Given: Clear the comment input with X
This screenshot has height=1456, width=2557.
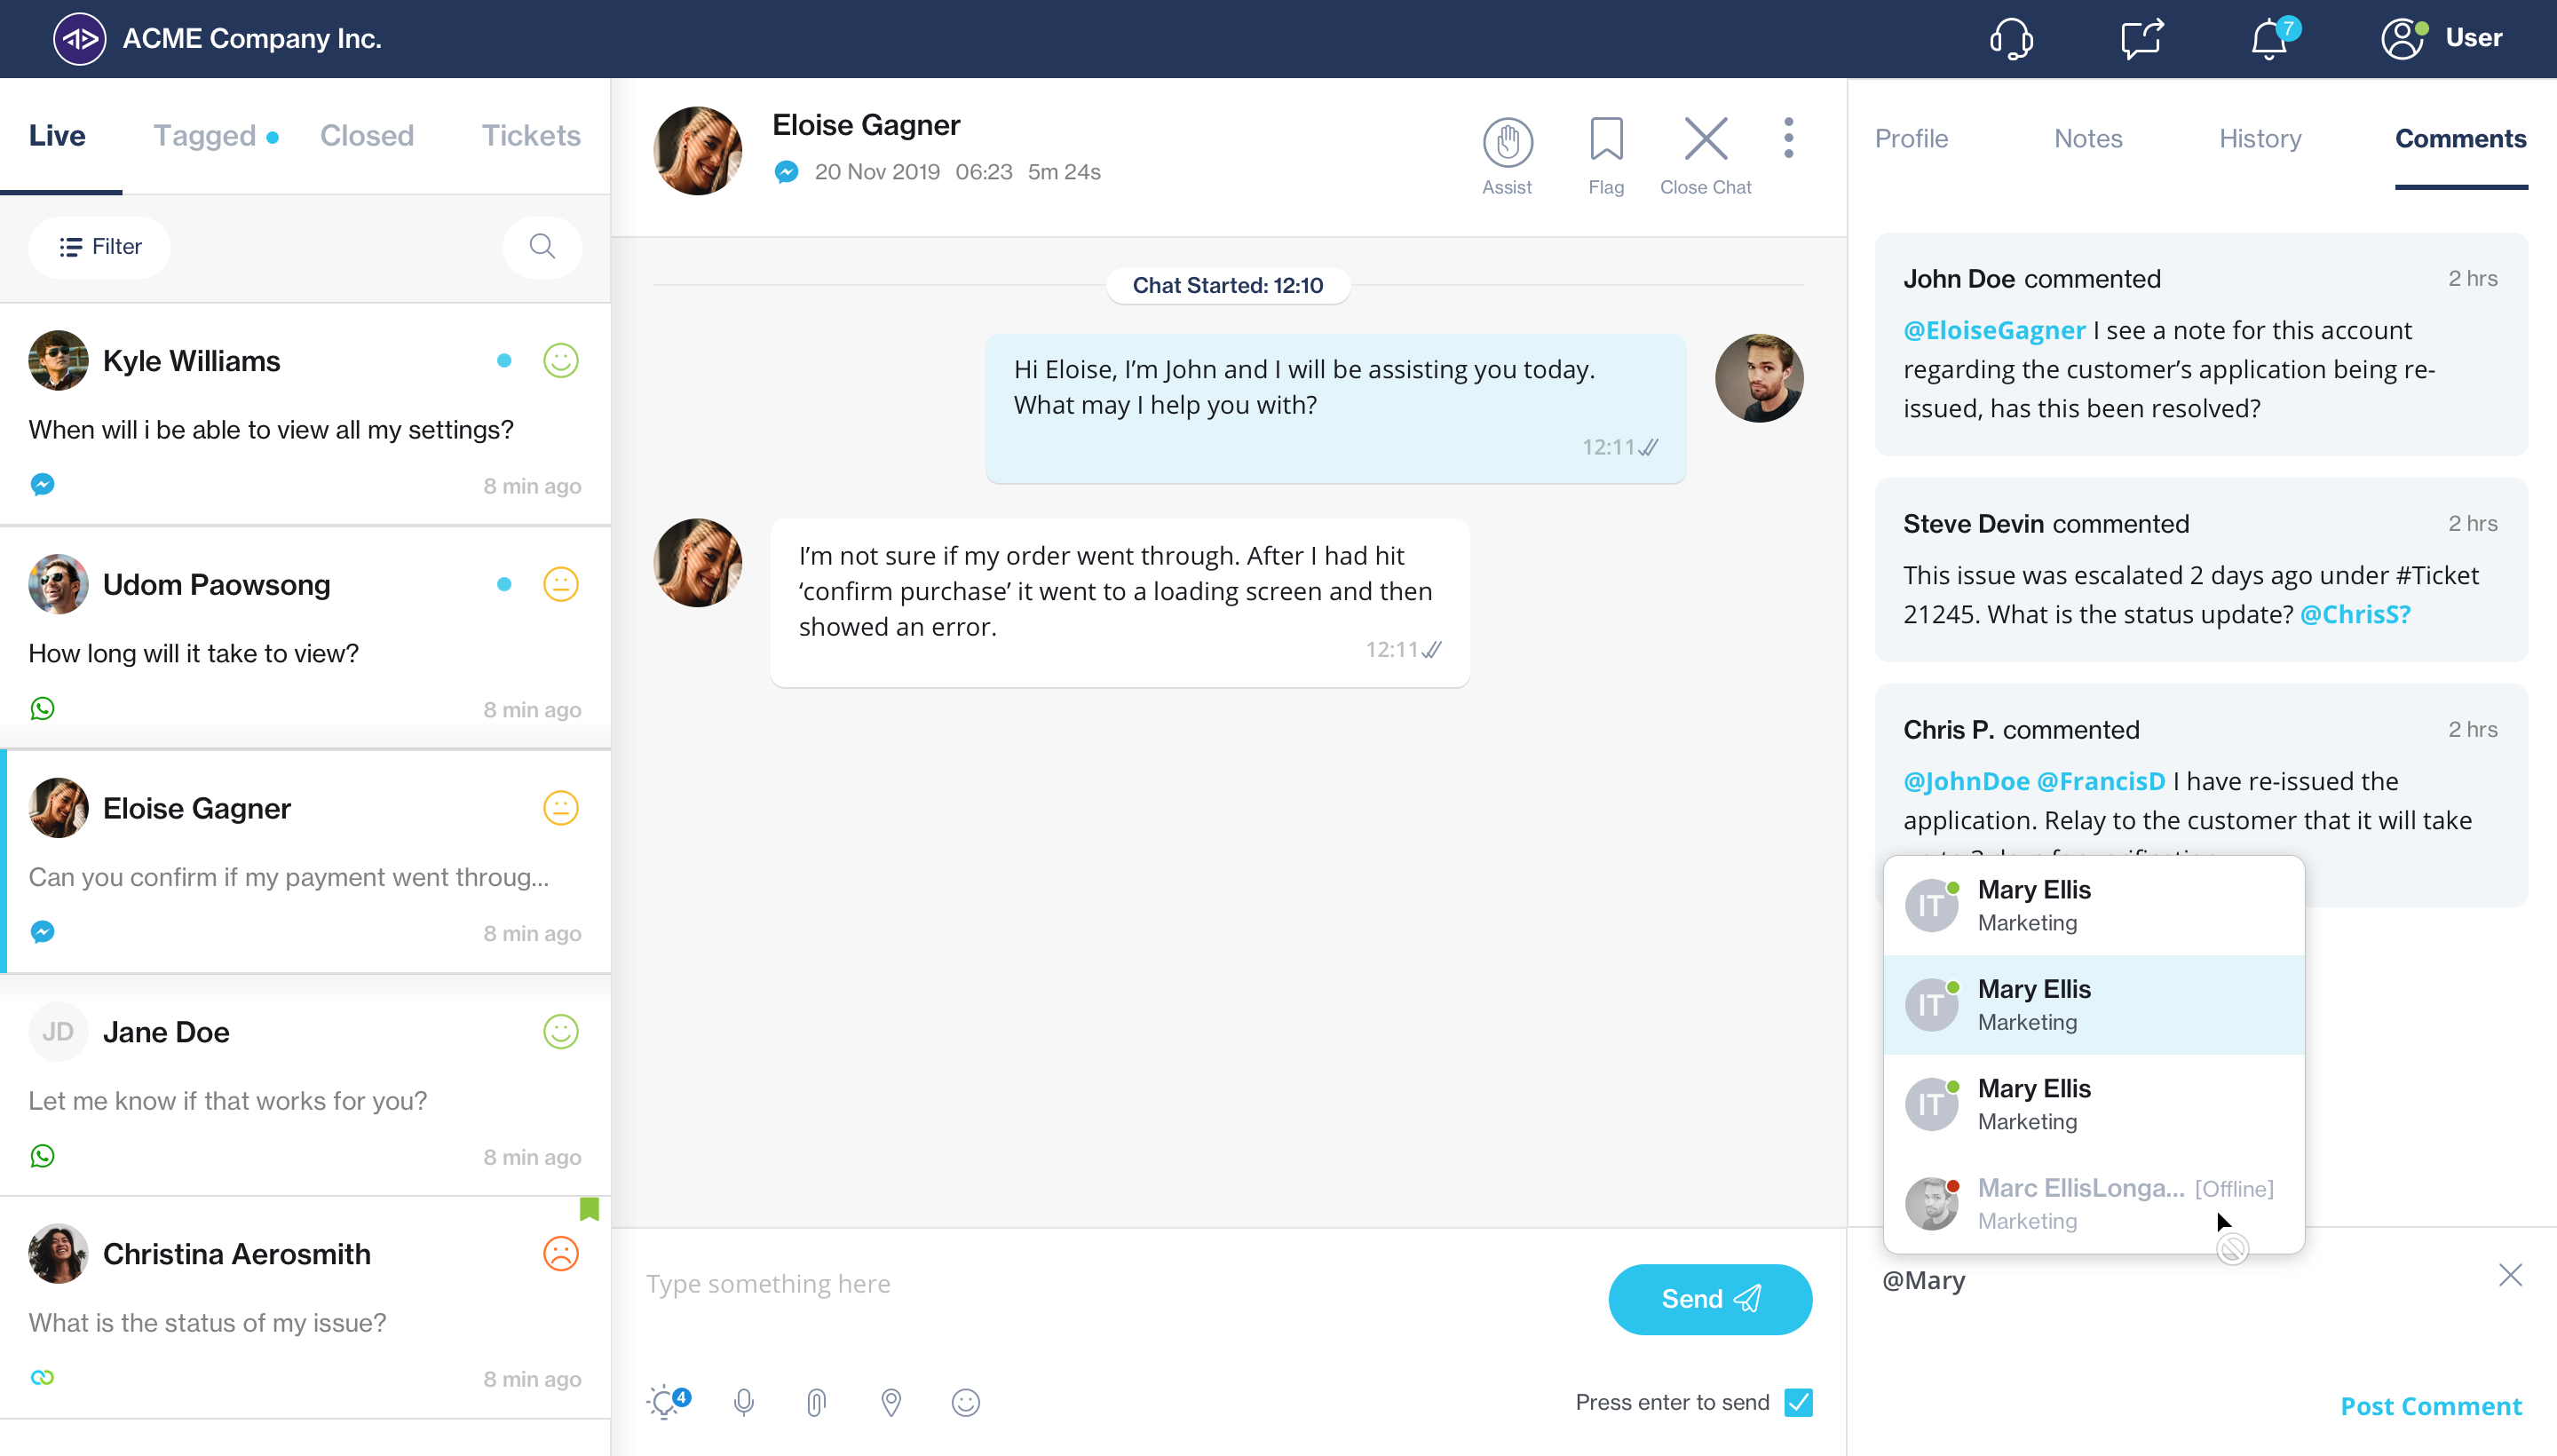Looking at the screenshot, I should (x=2509, y=1275).
